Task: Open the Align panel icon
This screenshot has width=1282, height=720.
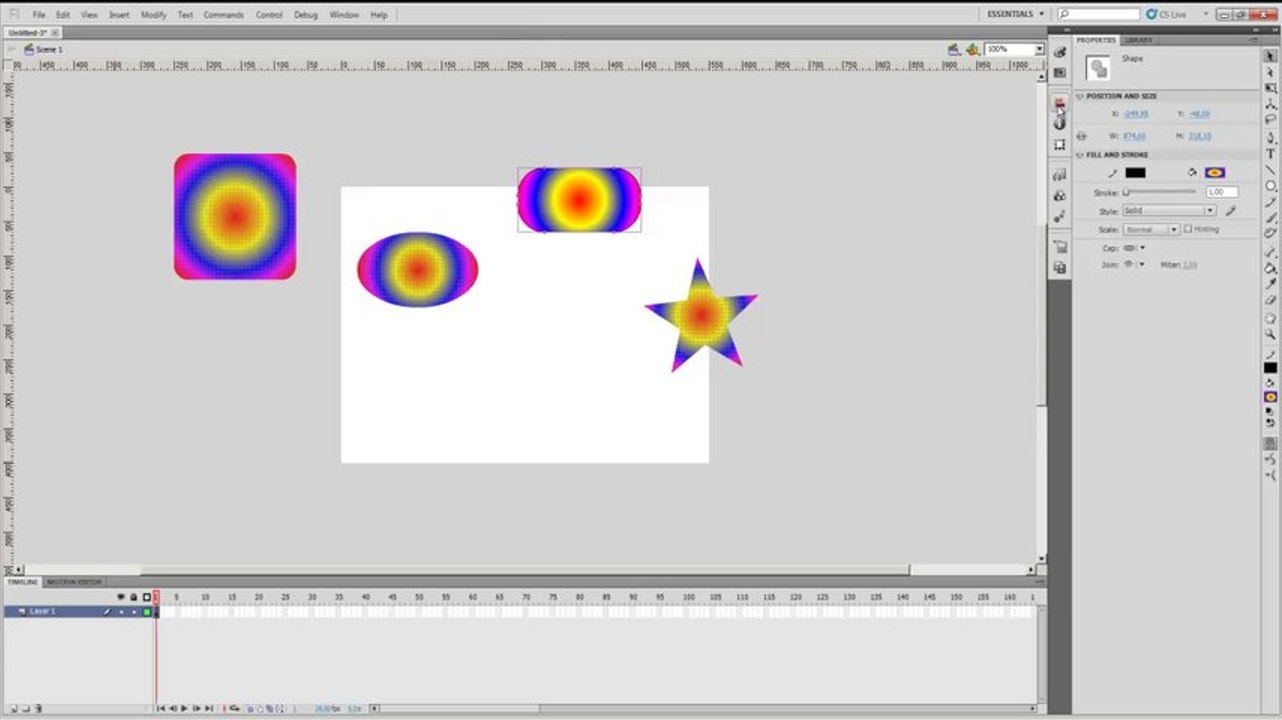Action: tap(1059, 102)
